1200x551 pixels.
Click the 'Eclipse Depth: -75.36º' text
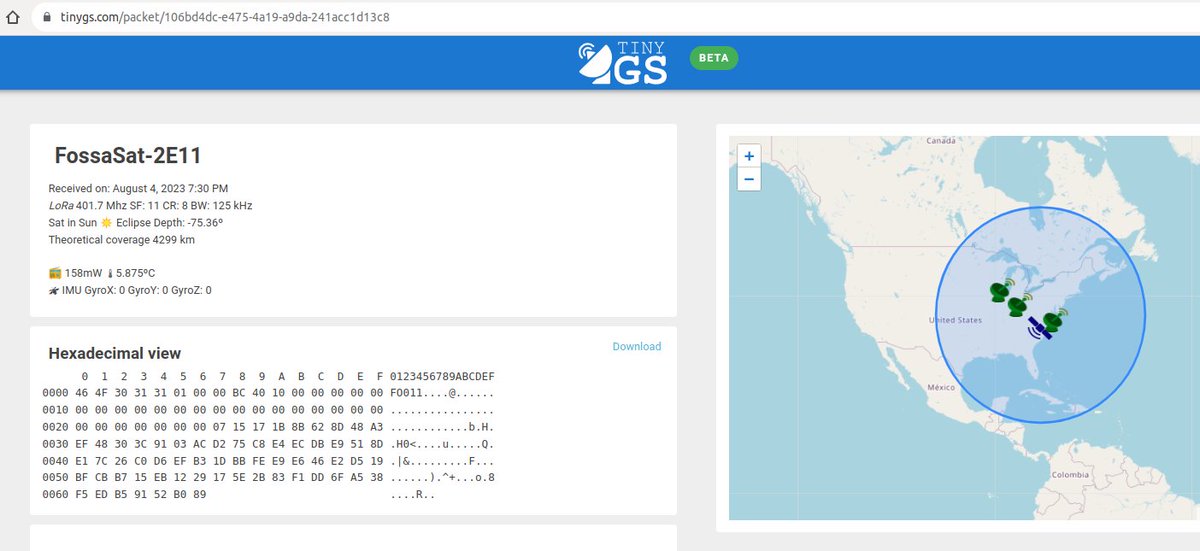click(x=169, y=223)
